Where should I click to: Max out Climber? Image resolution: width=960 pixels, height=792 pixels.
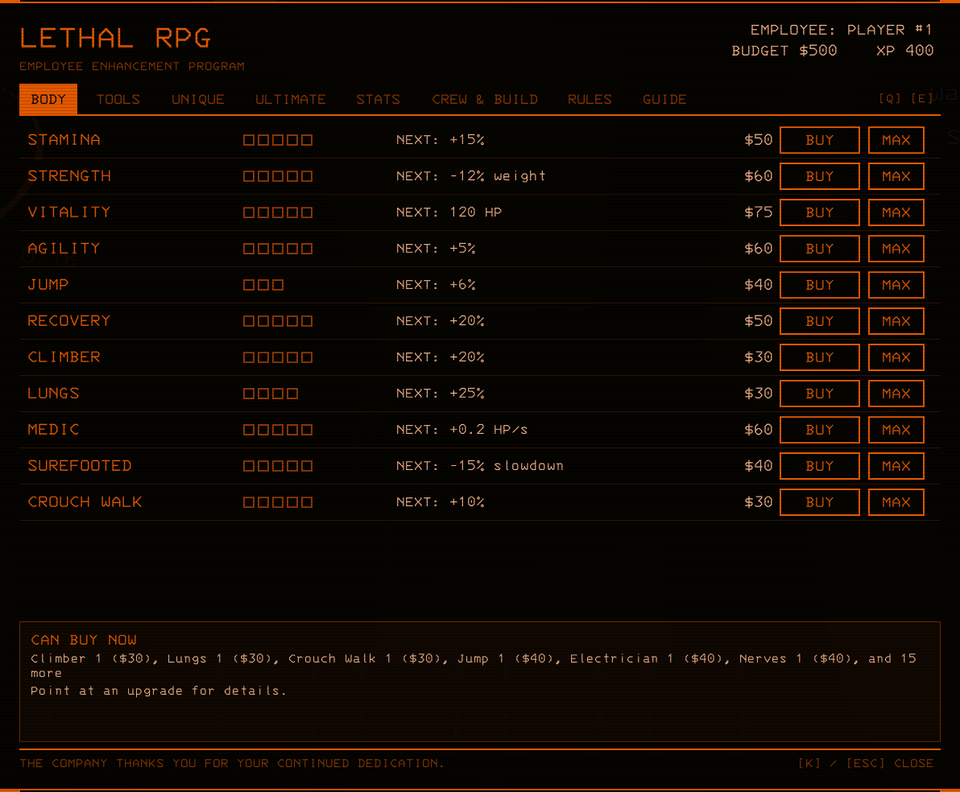[x=896, y=357]
